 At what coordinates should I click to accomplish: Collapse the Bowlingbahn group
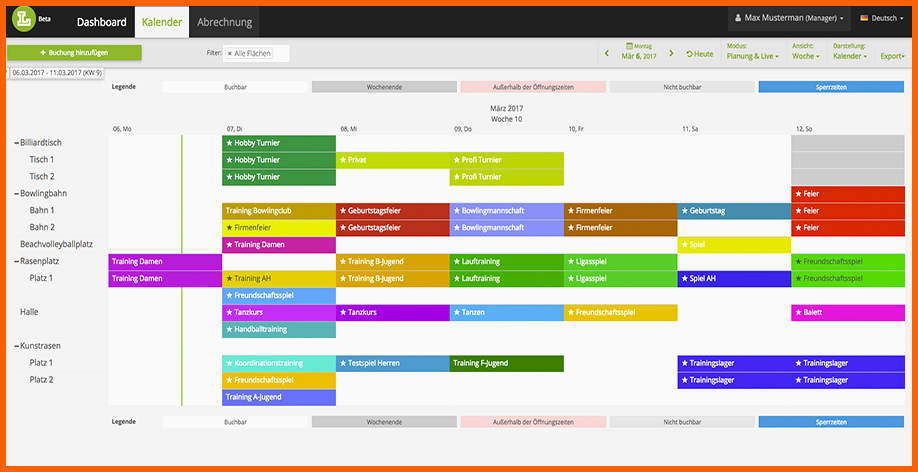[16, 194]
